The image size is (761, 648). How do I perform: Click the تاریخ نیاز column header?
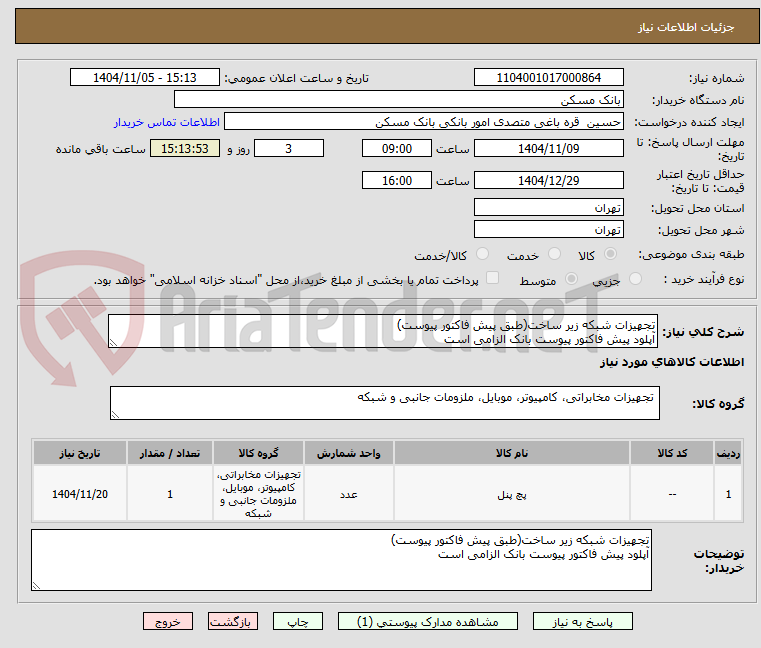(80, 453)
